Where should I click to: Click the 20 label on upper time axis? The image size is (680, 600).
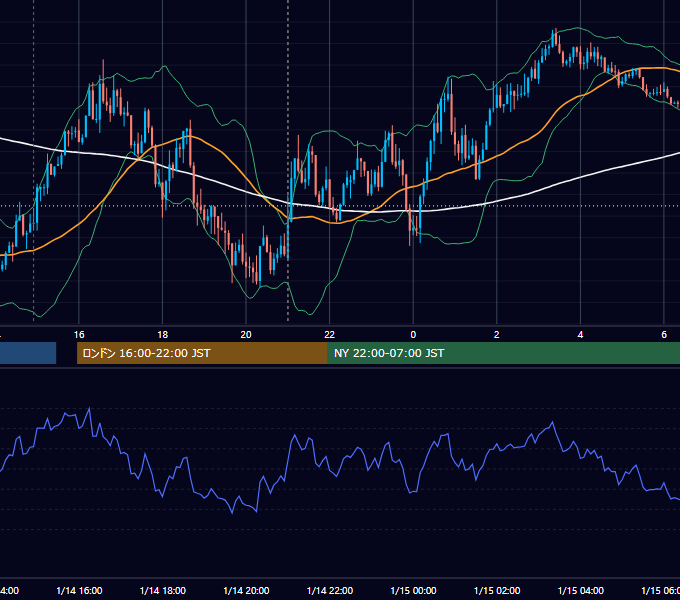pos(246,335)
